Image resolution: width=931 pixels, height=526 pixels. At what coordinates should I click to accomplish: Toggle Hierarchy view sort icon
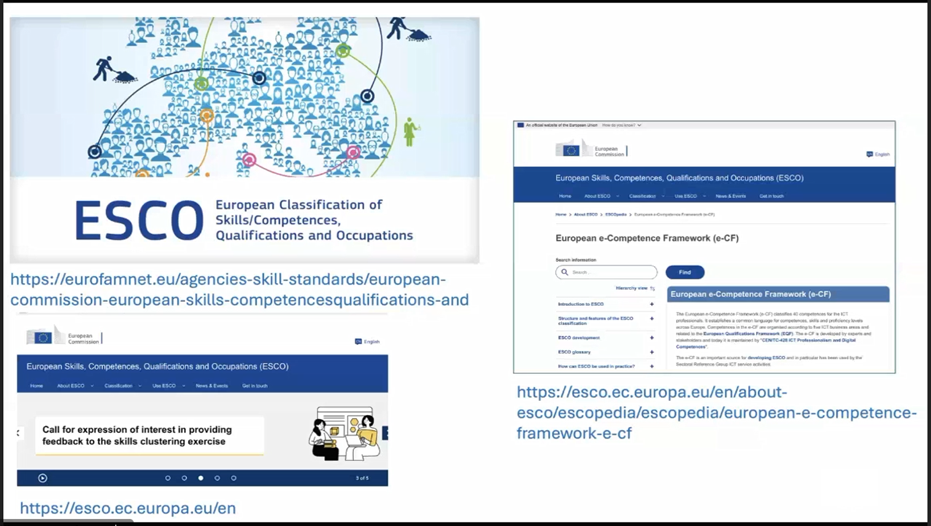652,288
